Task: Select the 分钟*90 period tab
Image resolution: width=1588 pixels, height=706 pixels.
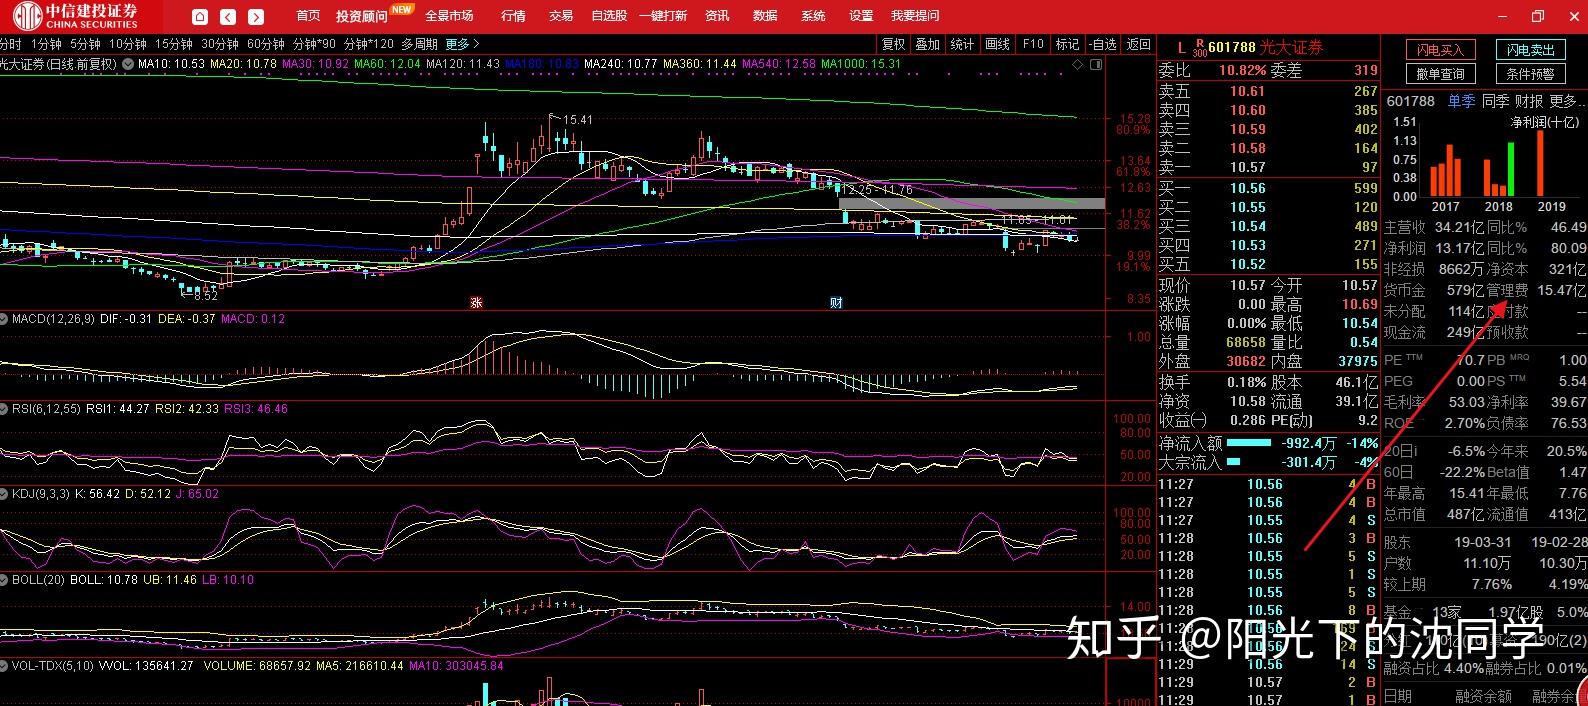Action: pos(314,44)
